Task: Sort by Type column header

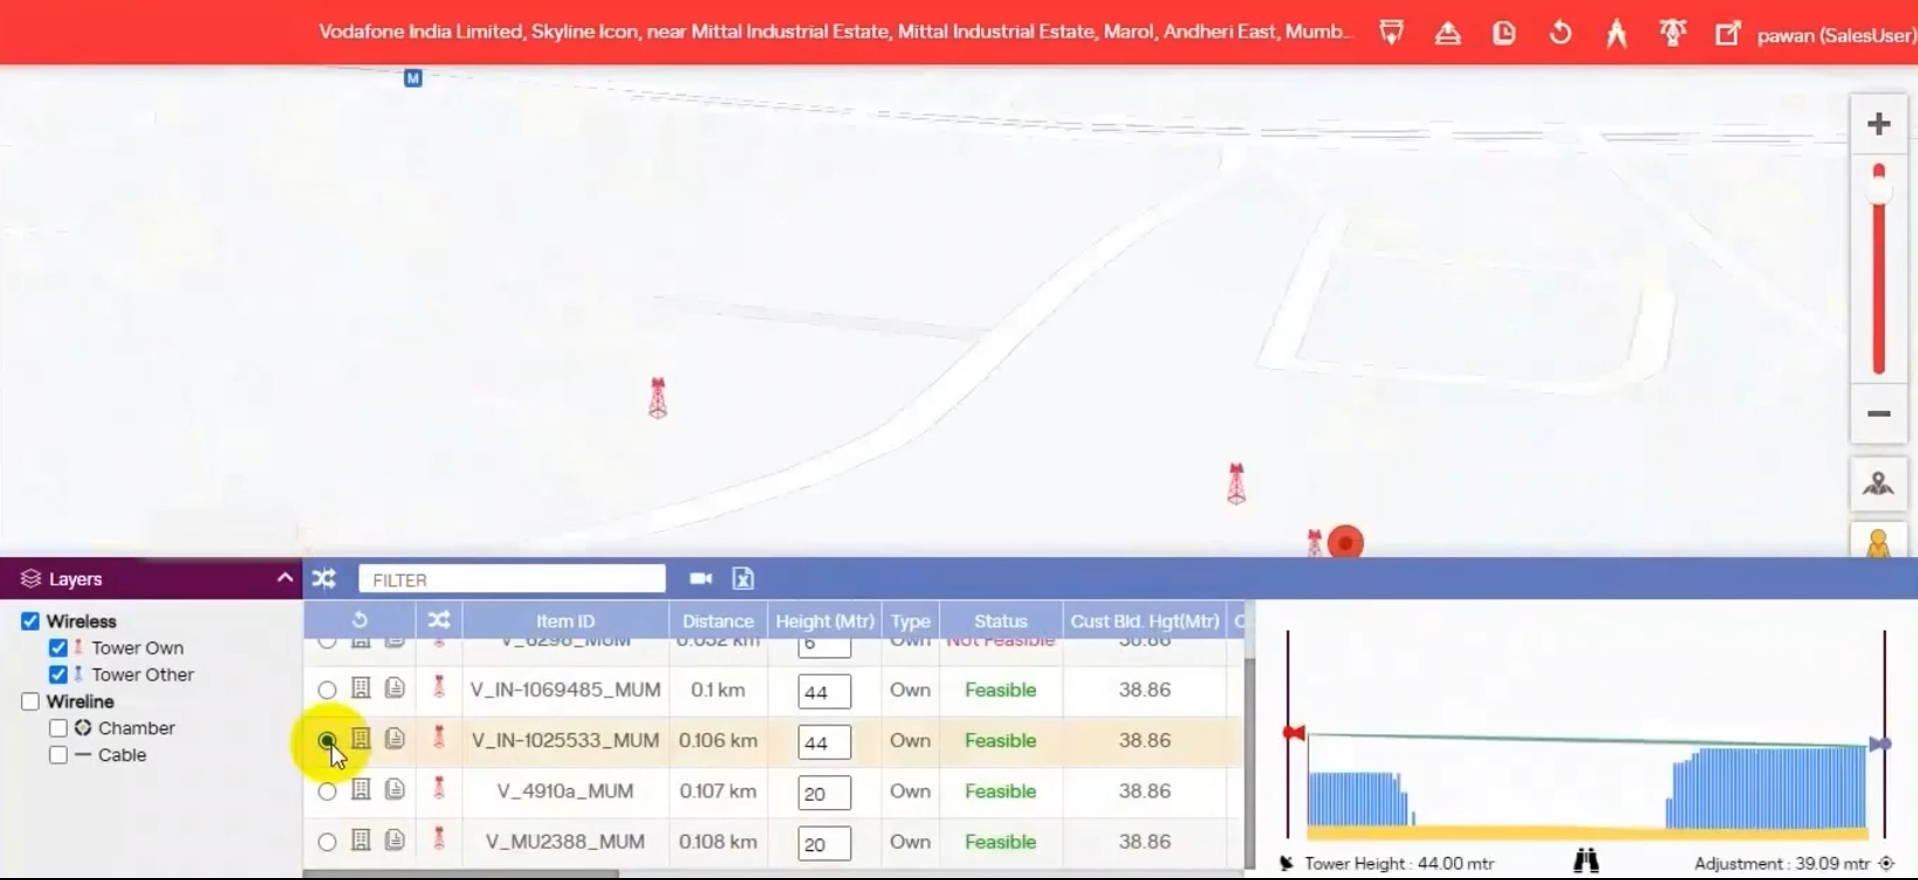Action: coord(910,621)
